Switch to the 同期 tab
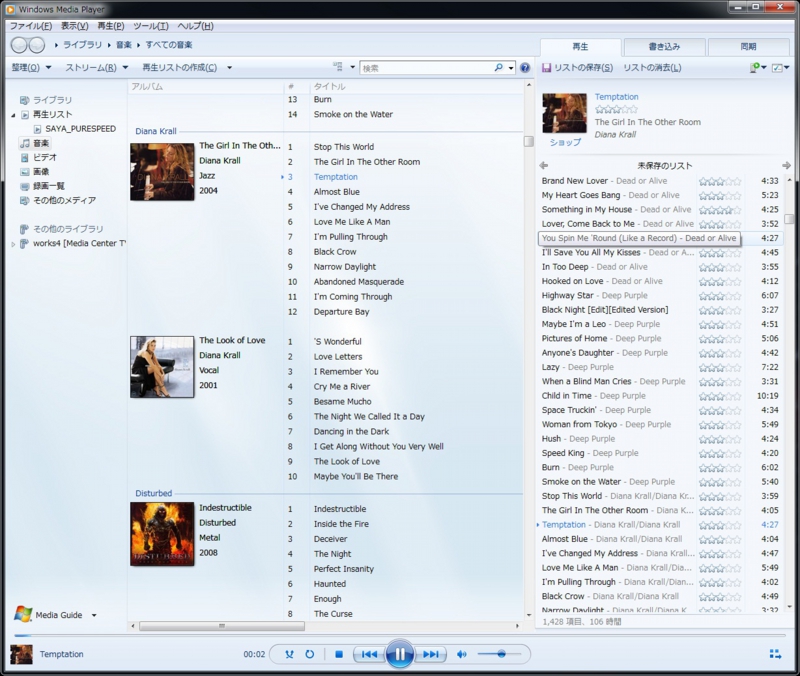This screenshot has width=800, height=676. click(748, 47)
